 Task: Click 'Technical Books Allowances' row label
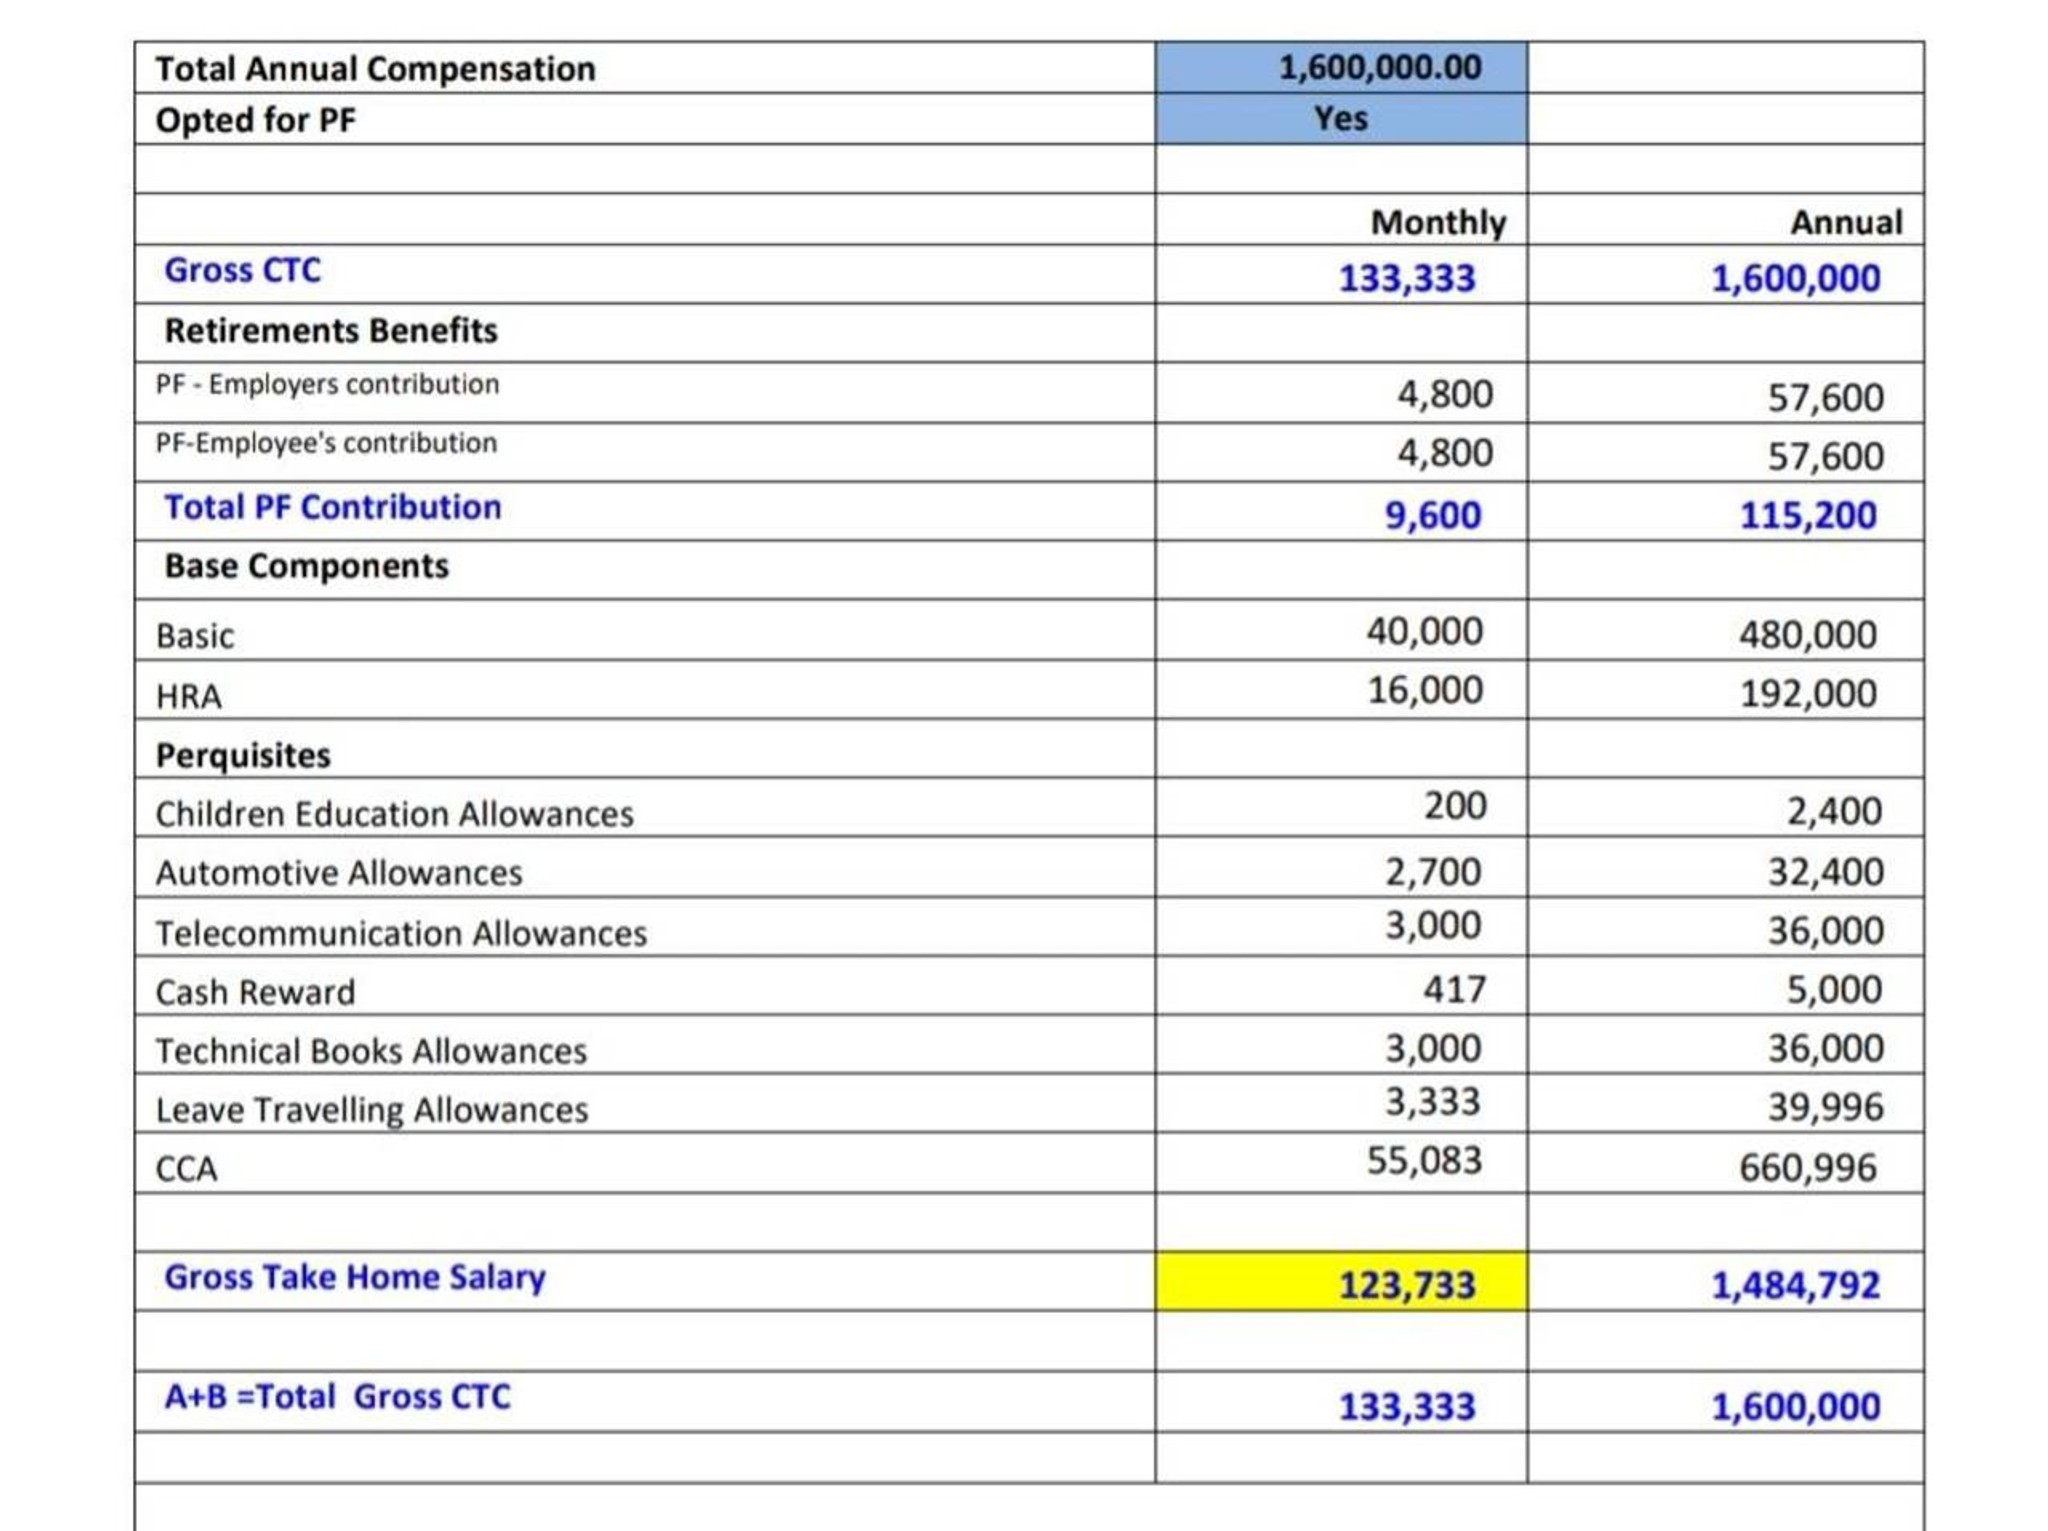point(371,1051)
